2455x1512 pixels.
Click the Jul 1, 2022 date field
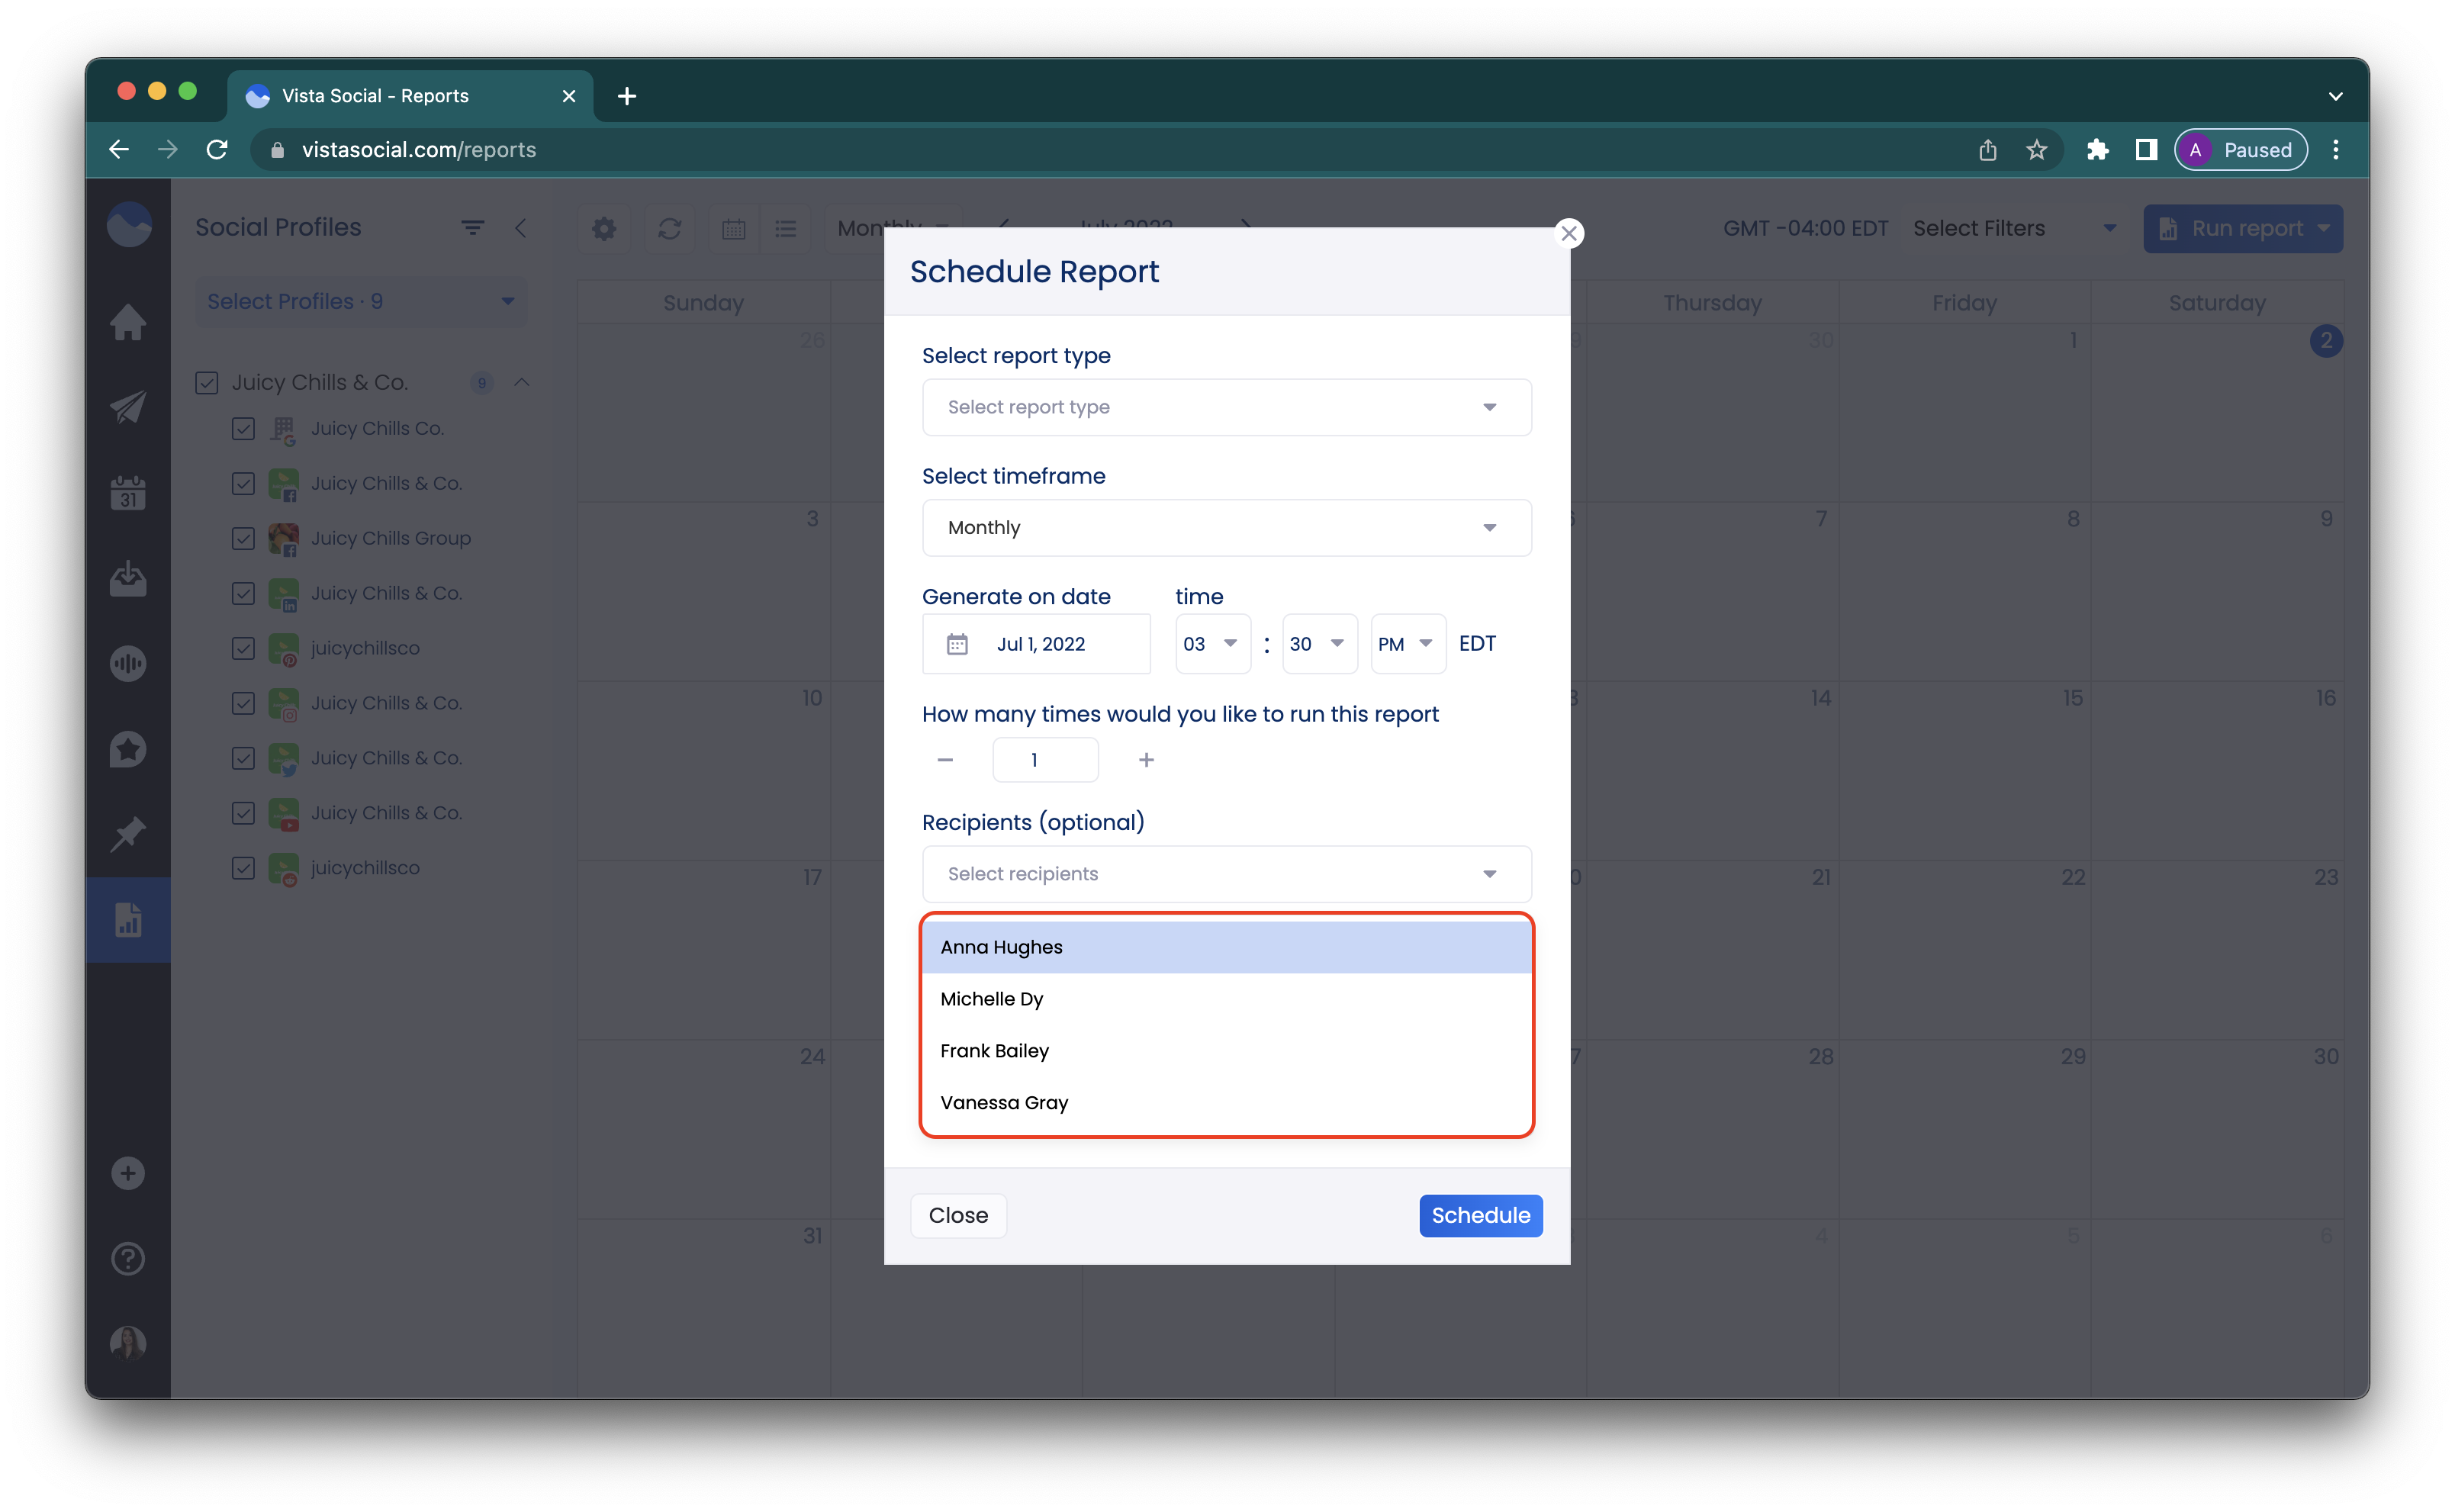click(1036, 644)
